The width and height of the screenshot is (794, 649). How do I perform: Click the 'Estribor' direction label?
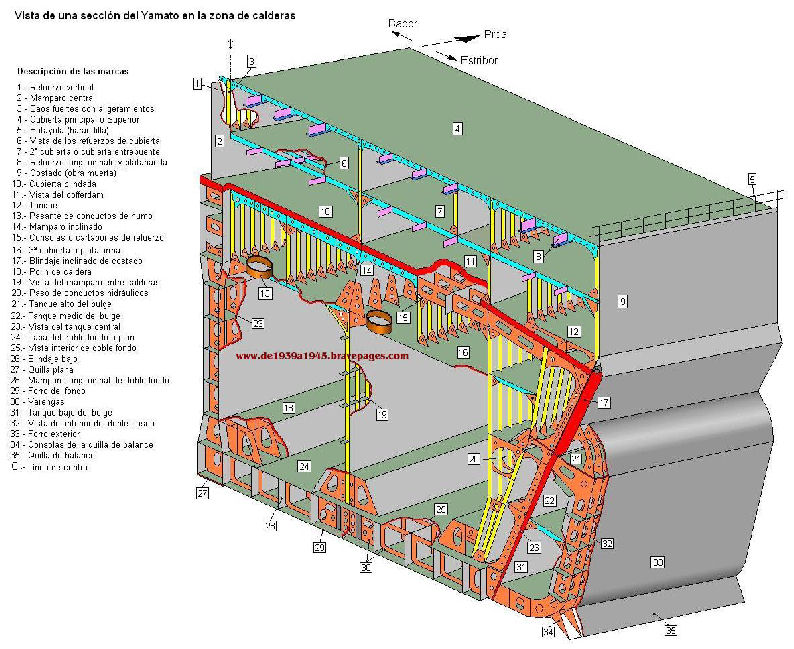(x=478, y=59)
